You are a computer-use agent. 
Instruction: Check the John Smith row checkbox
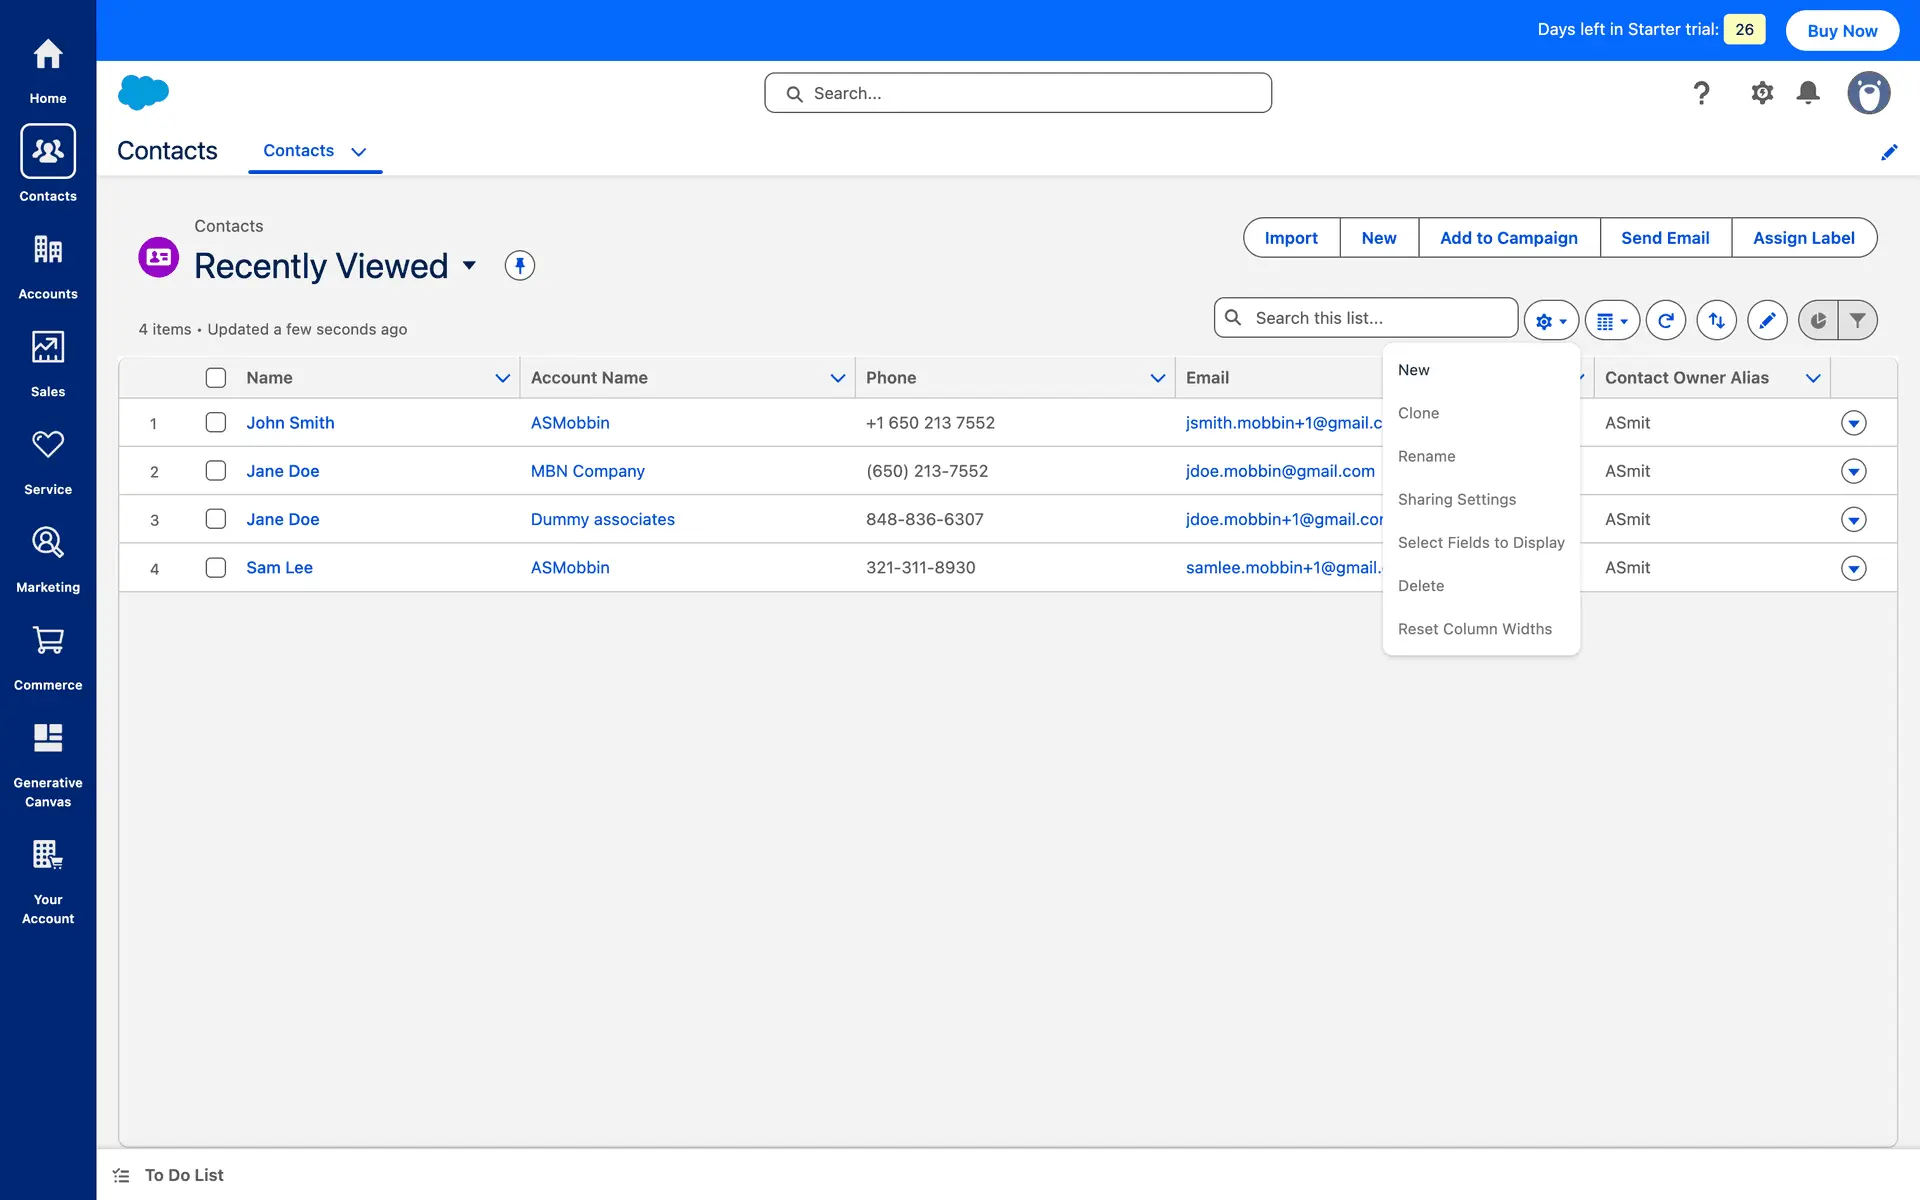216,423
